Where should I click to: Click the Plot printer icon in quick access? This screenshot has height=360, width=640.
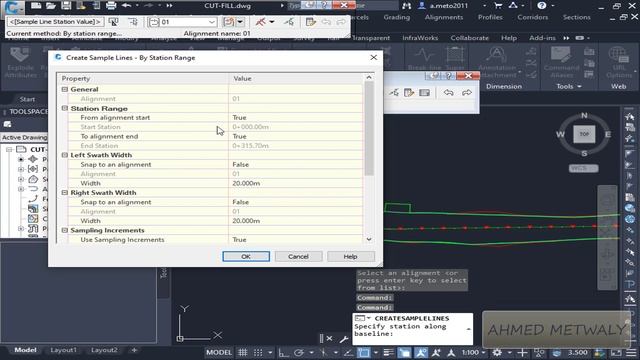[111, 6]
